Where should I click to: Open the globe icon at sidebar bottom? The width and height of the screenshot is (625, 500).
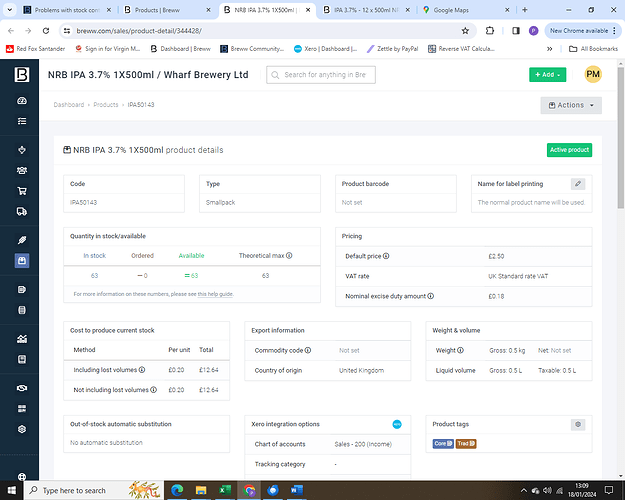(x=22, y=476)
